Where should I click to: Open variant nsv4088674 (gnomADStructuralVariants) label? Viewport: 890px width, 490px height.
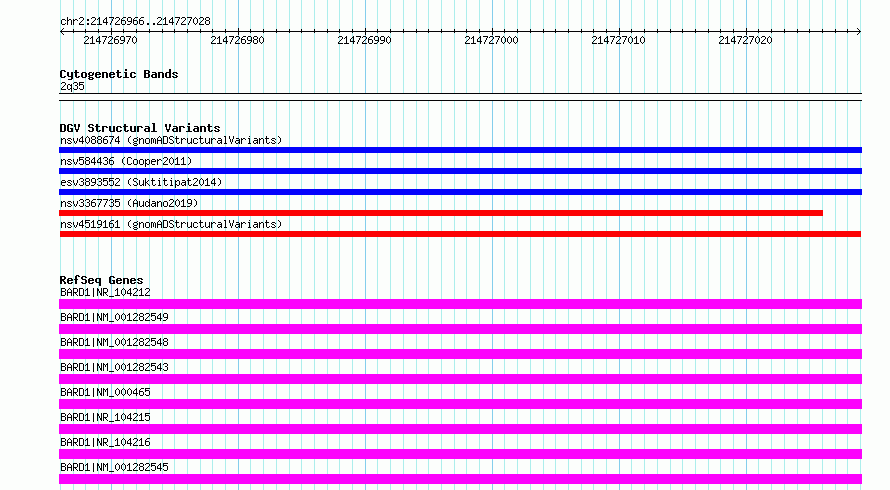coord(171,140)
